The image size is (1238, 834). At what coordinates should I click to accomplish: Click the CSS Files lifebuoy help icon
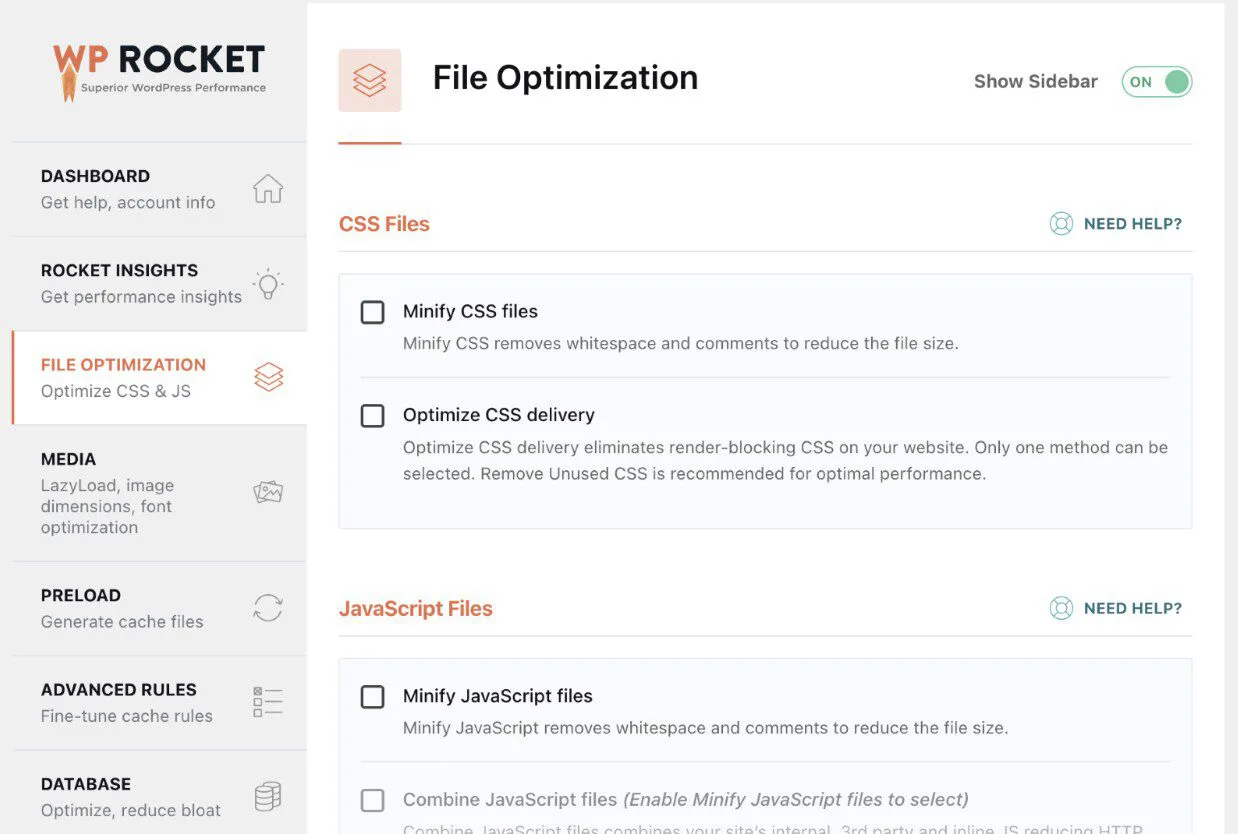1061,224
